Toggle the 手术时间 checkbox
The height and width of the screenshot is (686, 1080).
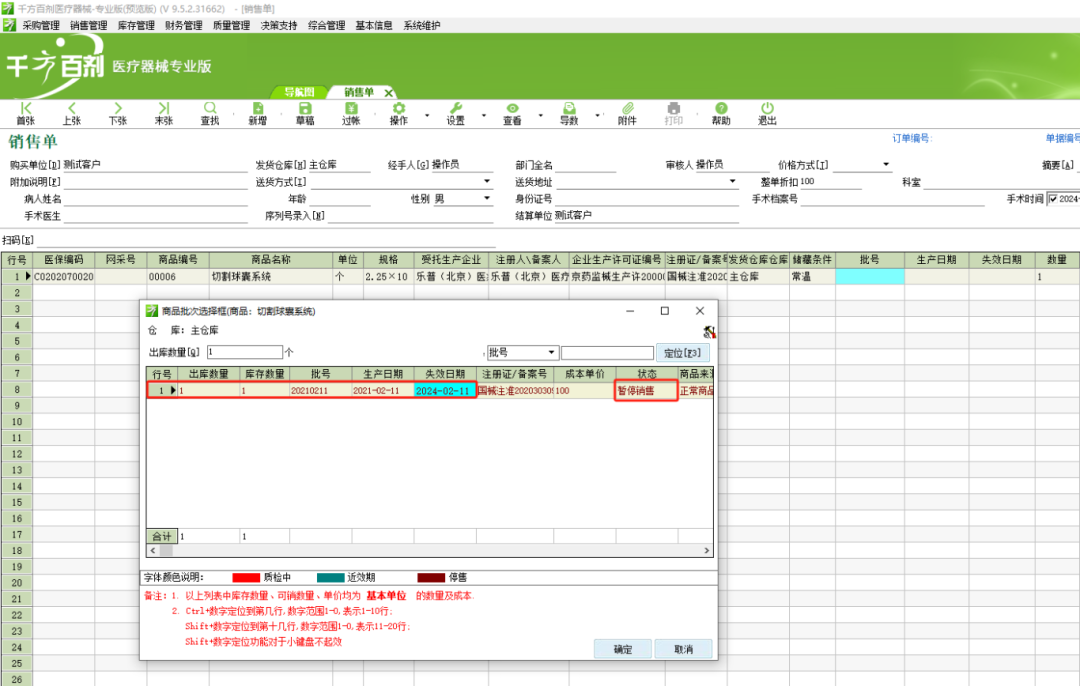1052,199
